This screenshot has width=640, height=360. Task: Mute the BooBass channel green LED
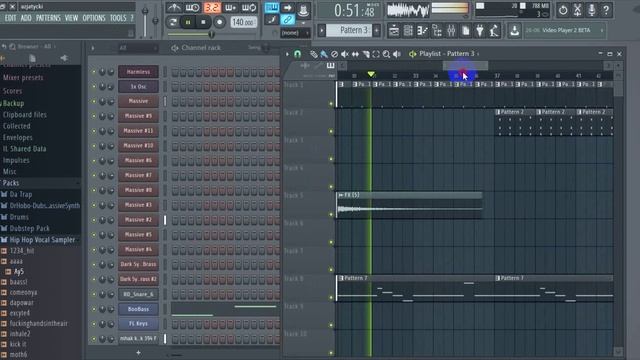tap(94, 309)
